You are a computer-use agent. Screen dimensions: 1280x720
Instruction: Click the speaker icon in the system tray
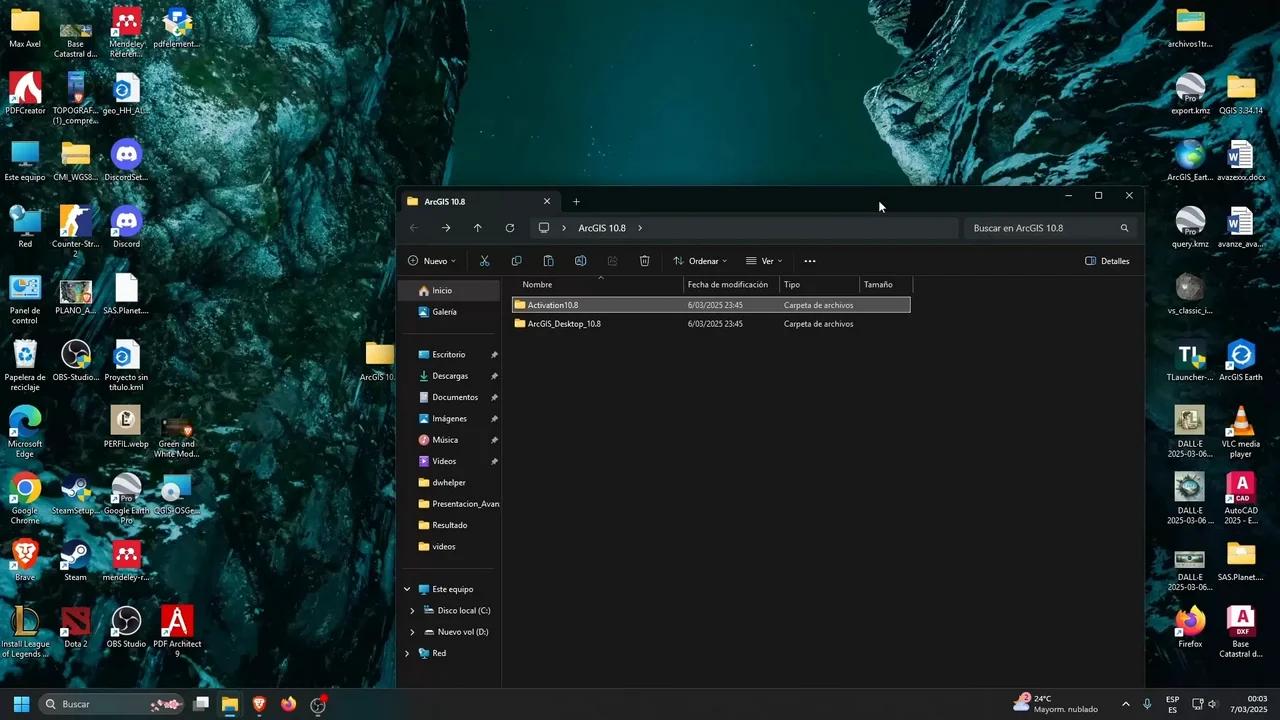pos(1213,703)
